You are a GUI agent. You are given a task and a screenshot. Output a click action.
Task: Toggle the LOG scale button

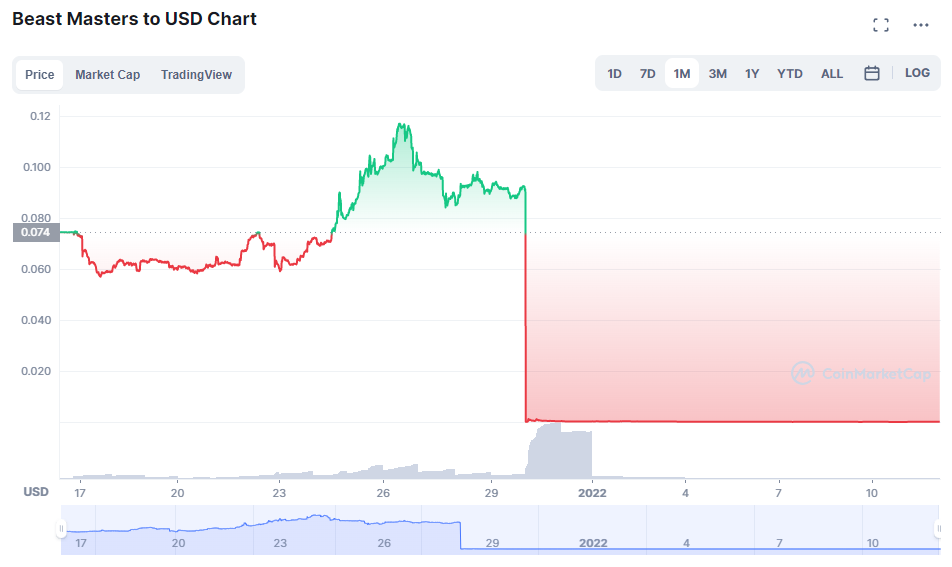click(x=917, y=73)
